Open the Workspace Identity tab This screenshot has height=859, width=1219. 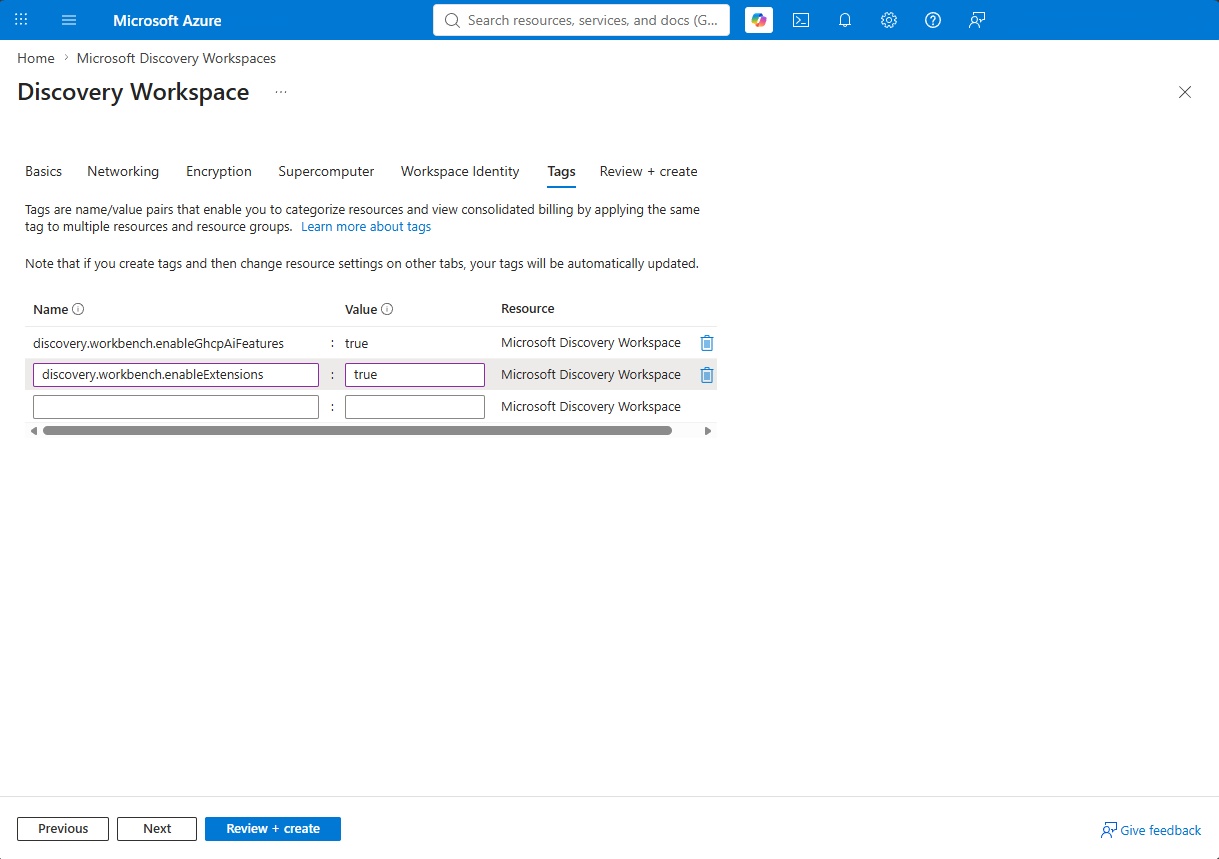[x=460, y=171]
